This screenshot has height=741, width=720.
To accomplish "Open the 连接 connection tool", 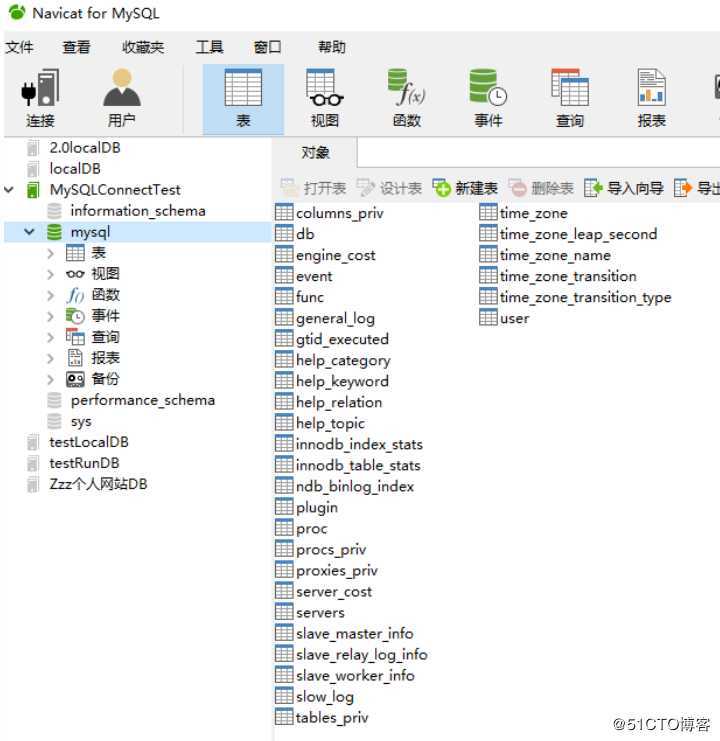I will tap(41, 99).
